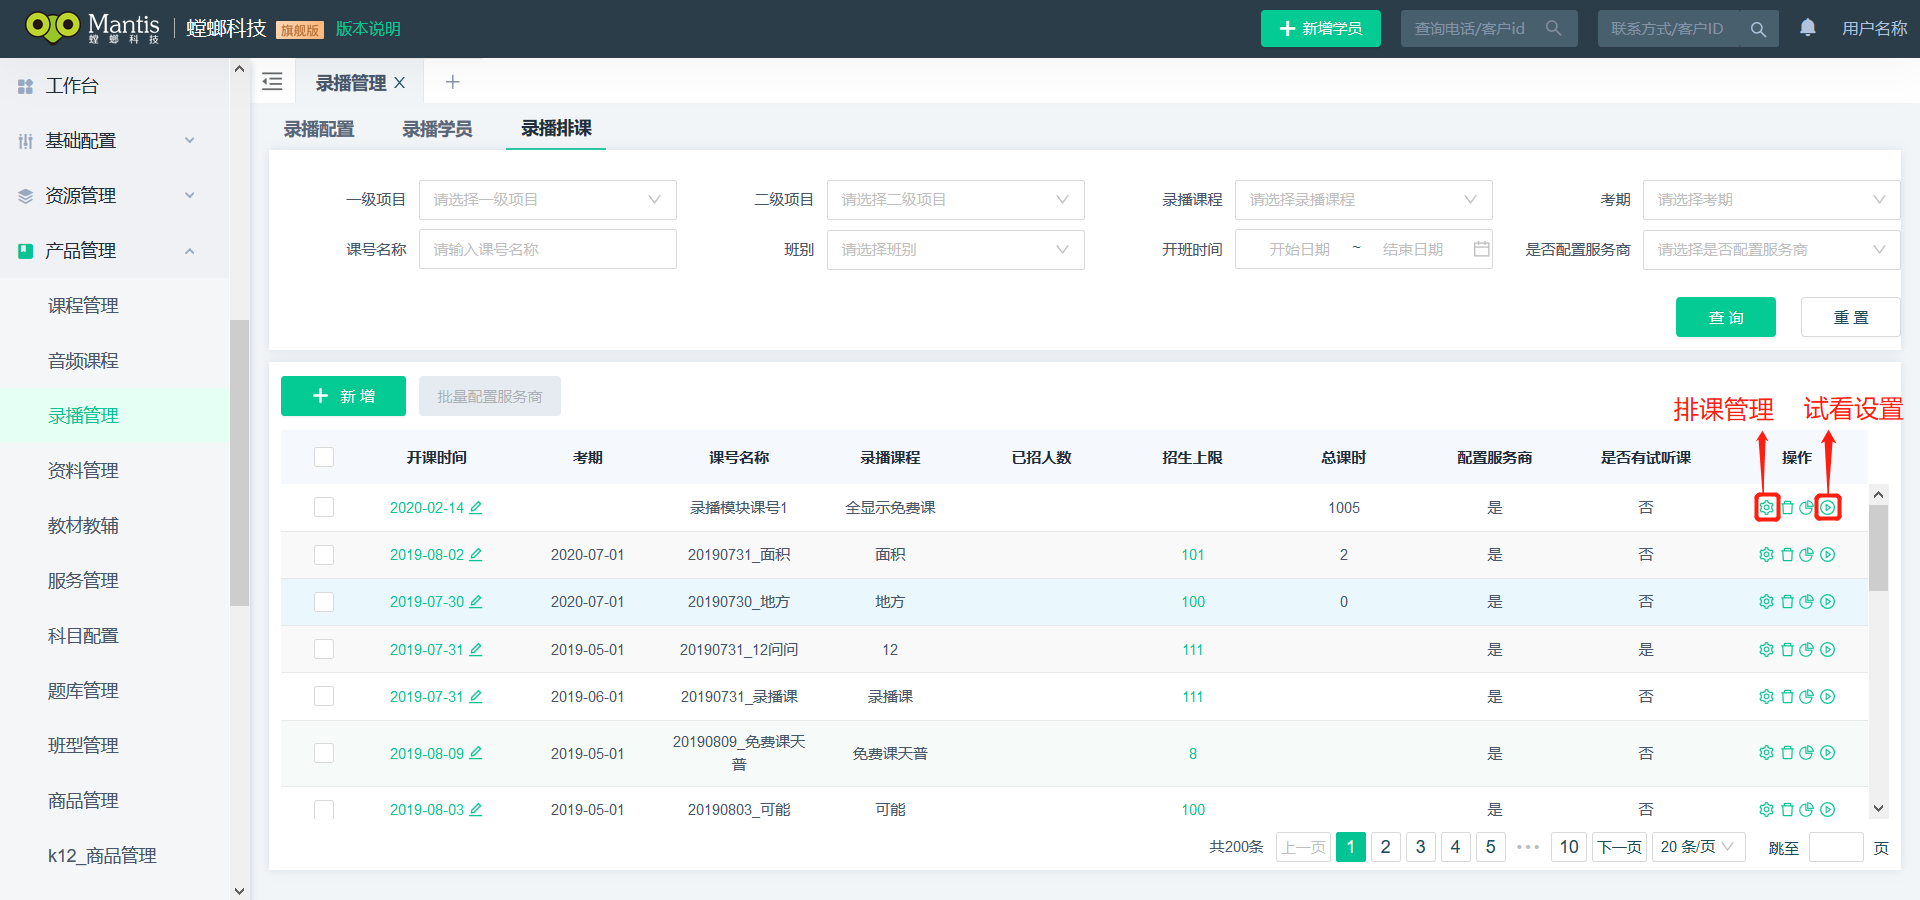
Task: Toggle the sidebar collapse menu icon
Action: pos(272,82)
